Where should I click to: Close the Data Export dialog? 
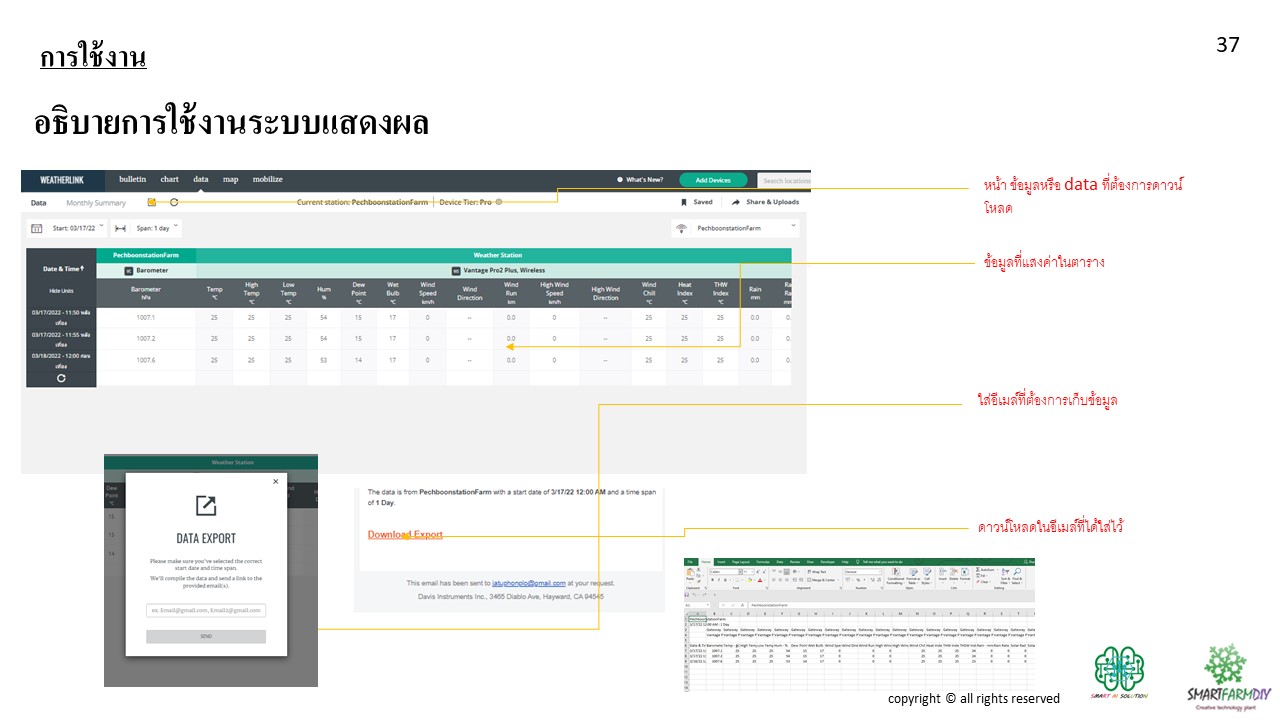[276, 482]
